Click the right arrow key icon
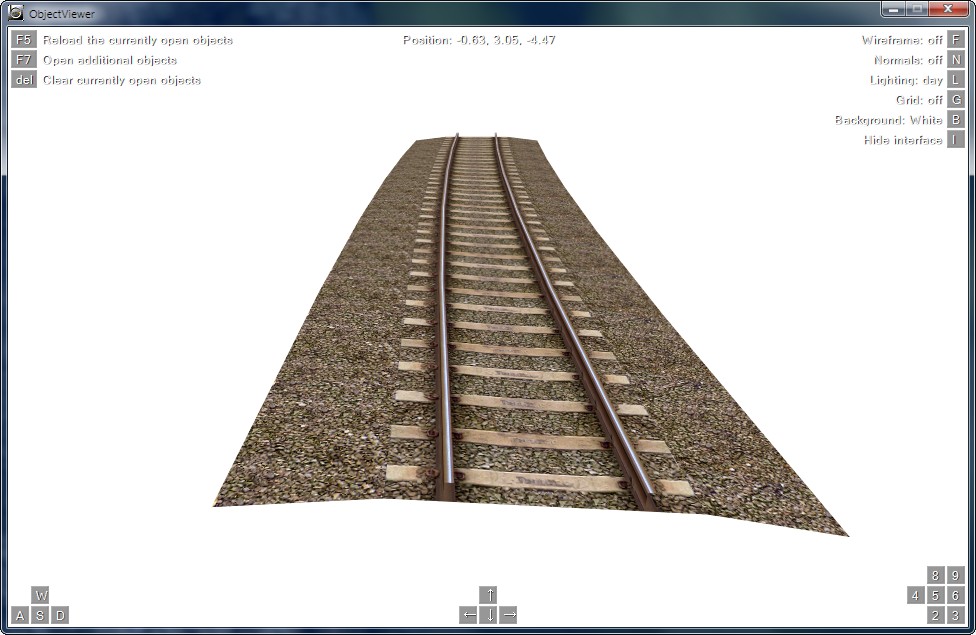This screenshot has height=635, width=976. pyautogui.click(x=508, y=615)
